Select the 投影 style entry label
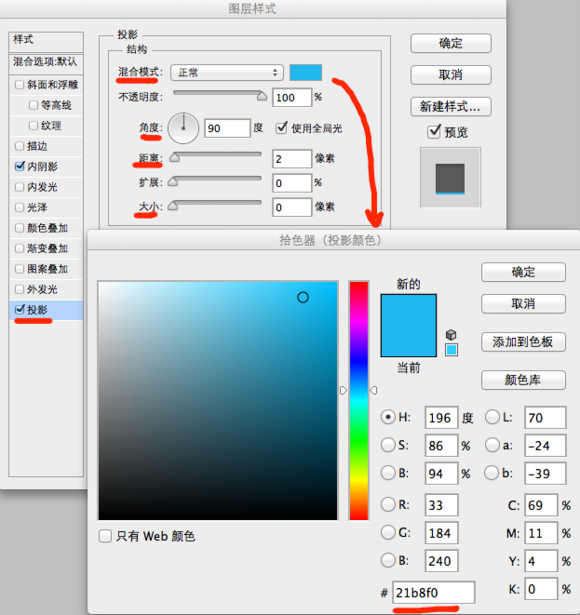580x615 pixels. [37, 310]
